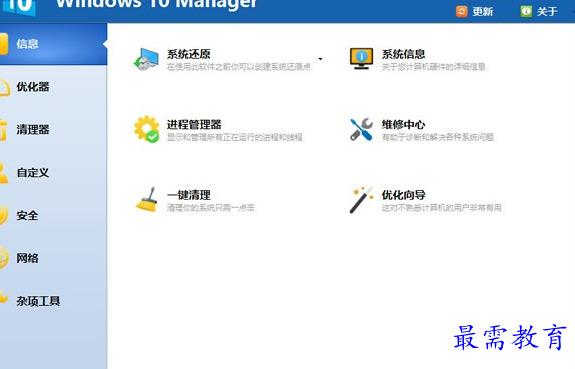Click the orange update icon next to 更新

pyautogui.click(x=462, y=11)
